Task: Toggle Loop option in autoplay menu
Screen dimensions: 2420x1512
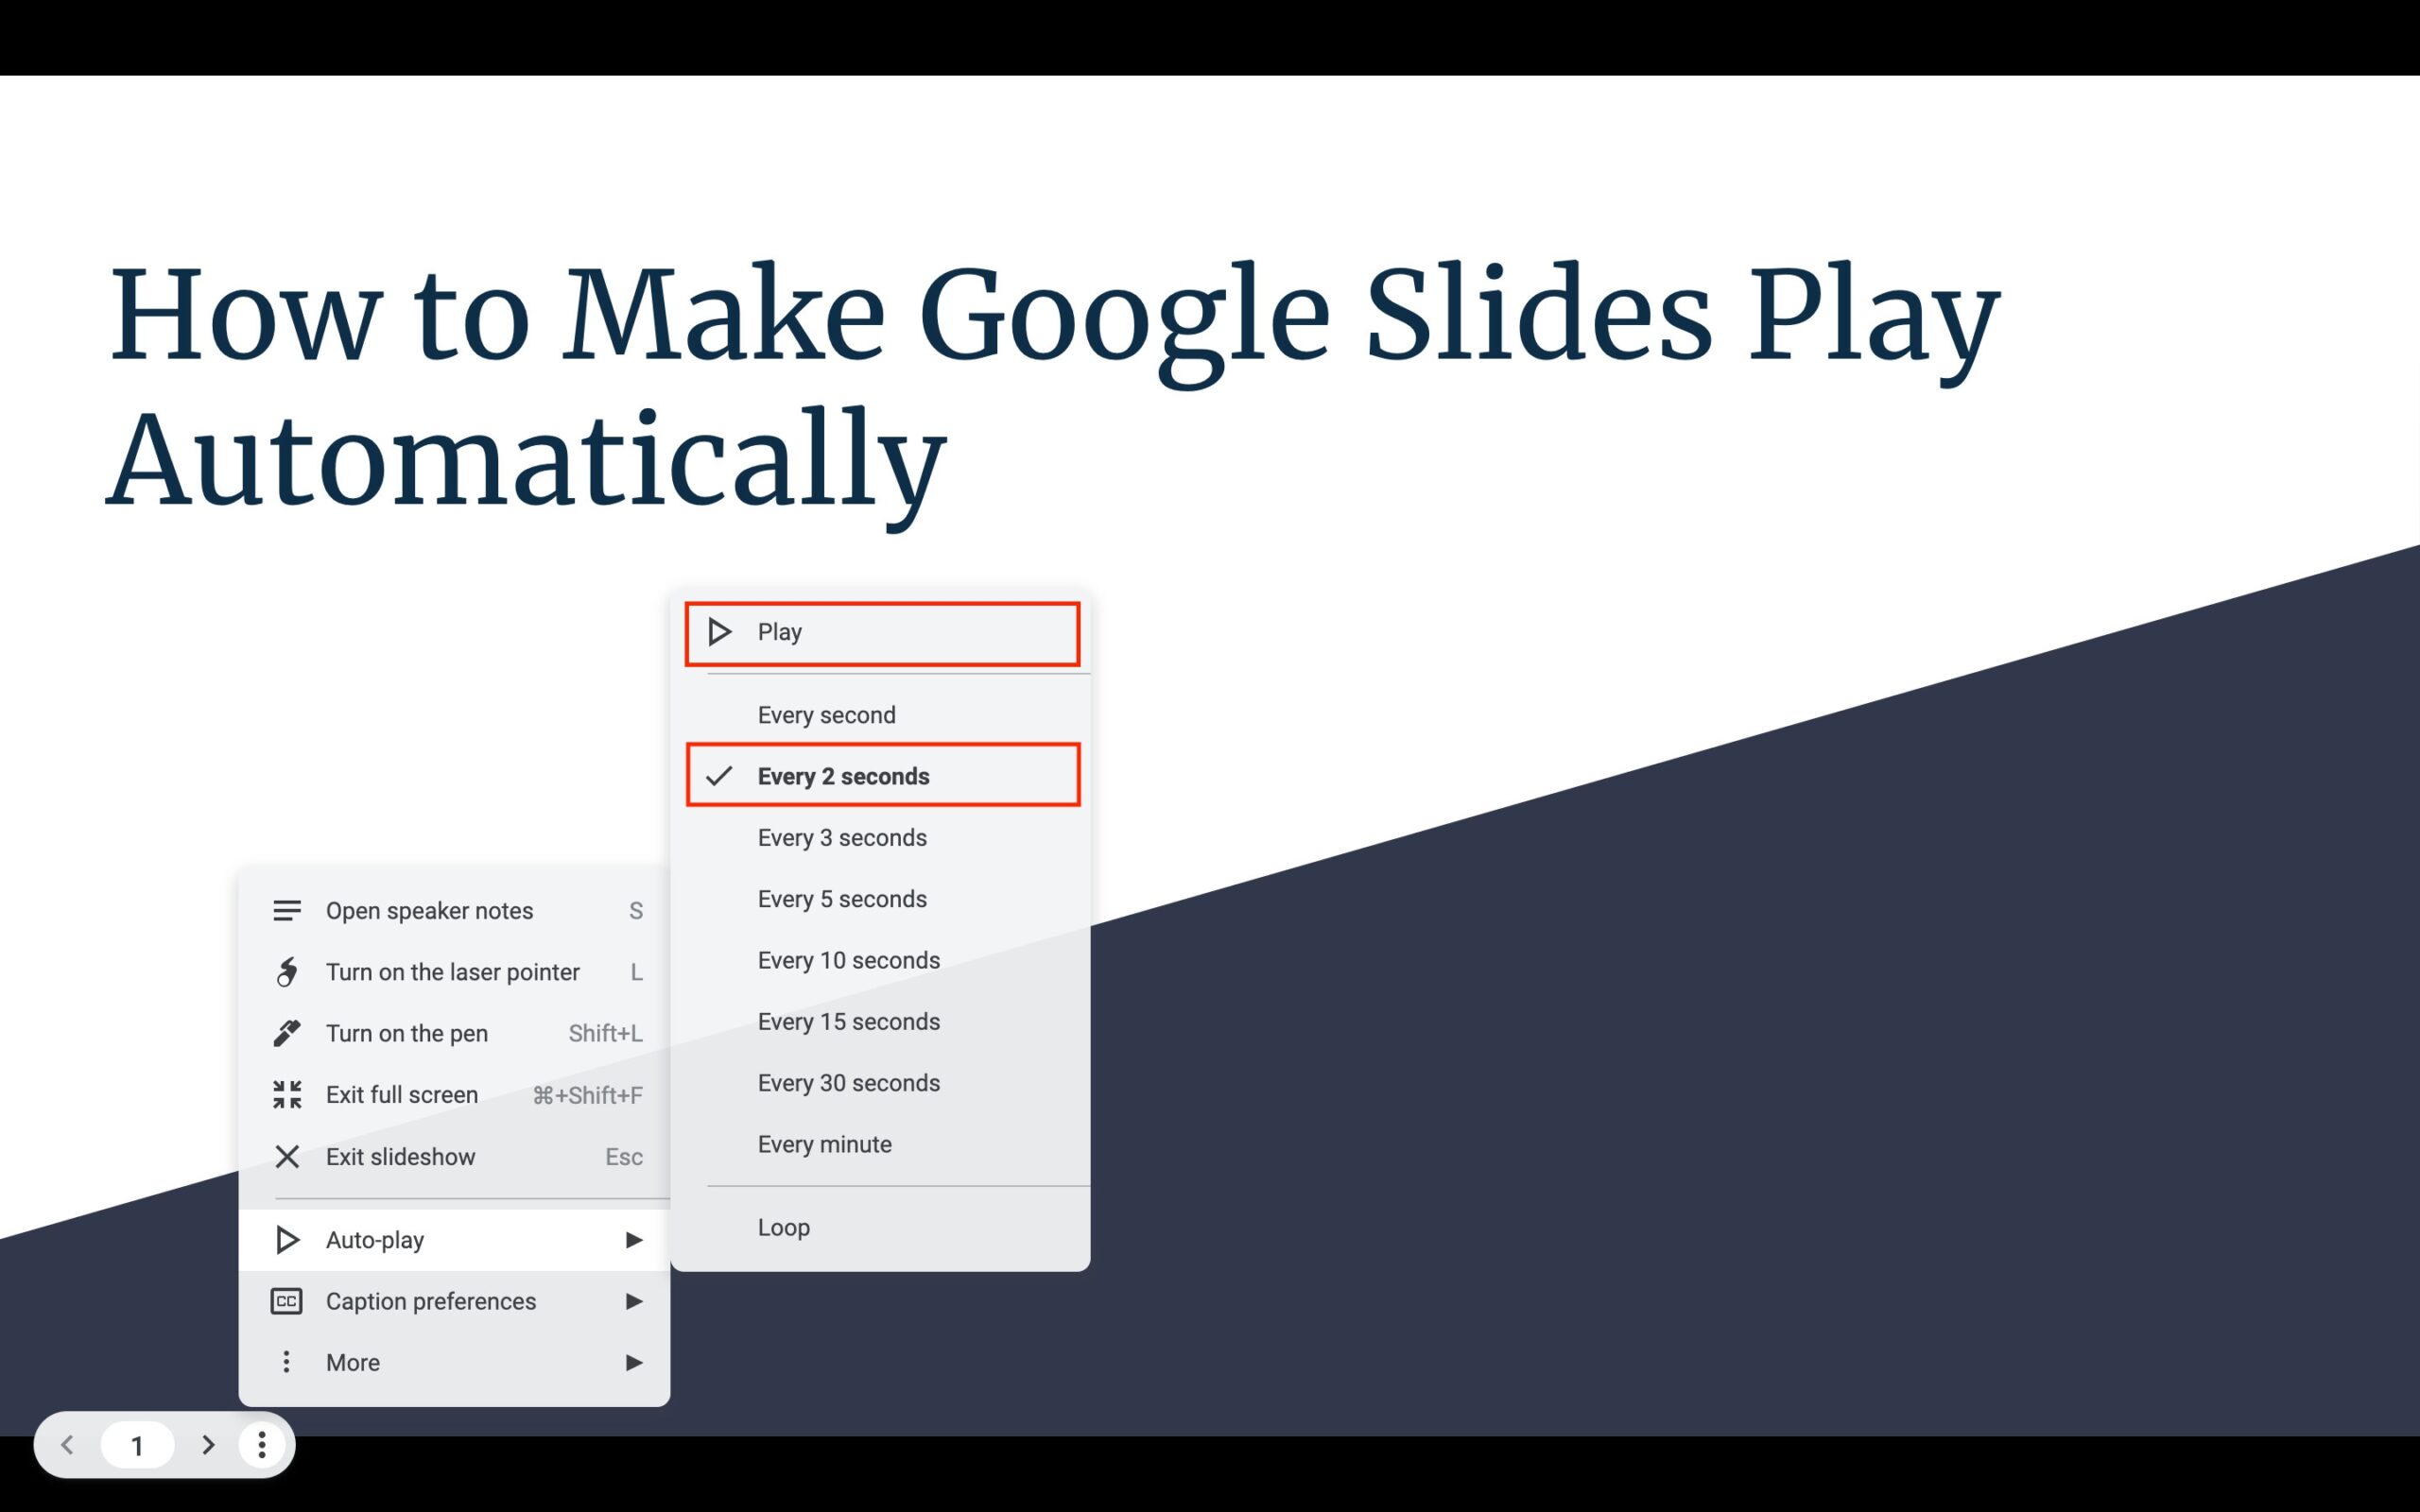Action: click(783, 1227)
